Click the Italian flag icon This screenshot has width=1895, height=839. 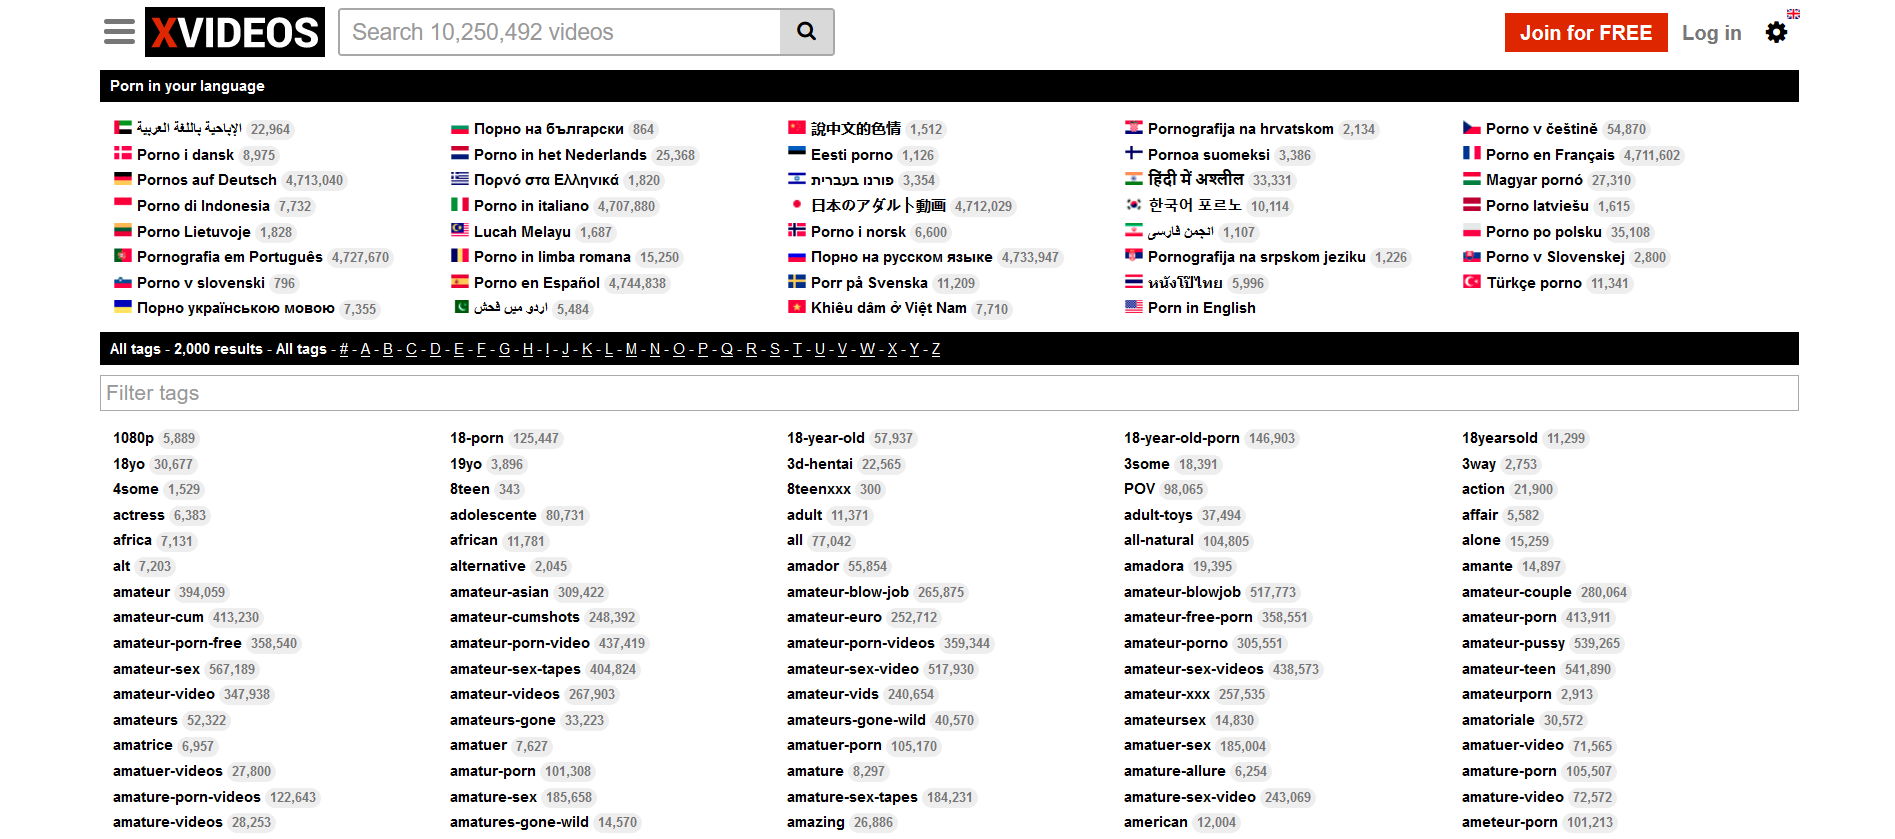coord(460,205)
